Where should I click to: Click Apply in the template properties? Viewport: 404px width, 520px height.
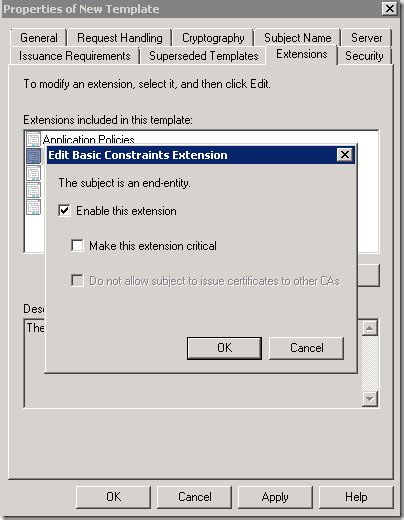tap(275, 497)
